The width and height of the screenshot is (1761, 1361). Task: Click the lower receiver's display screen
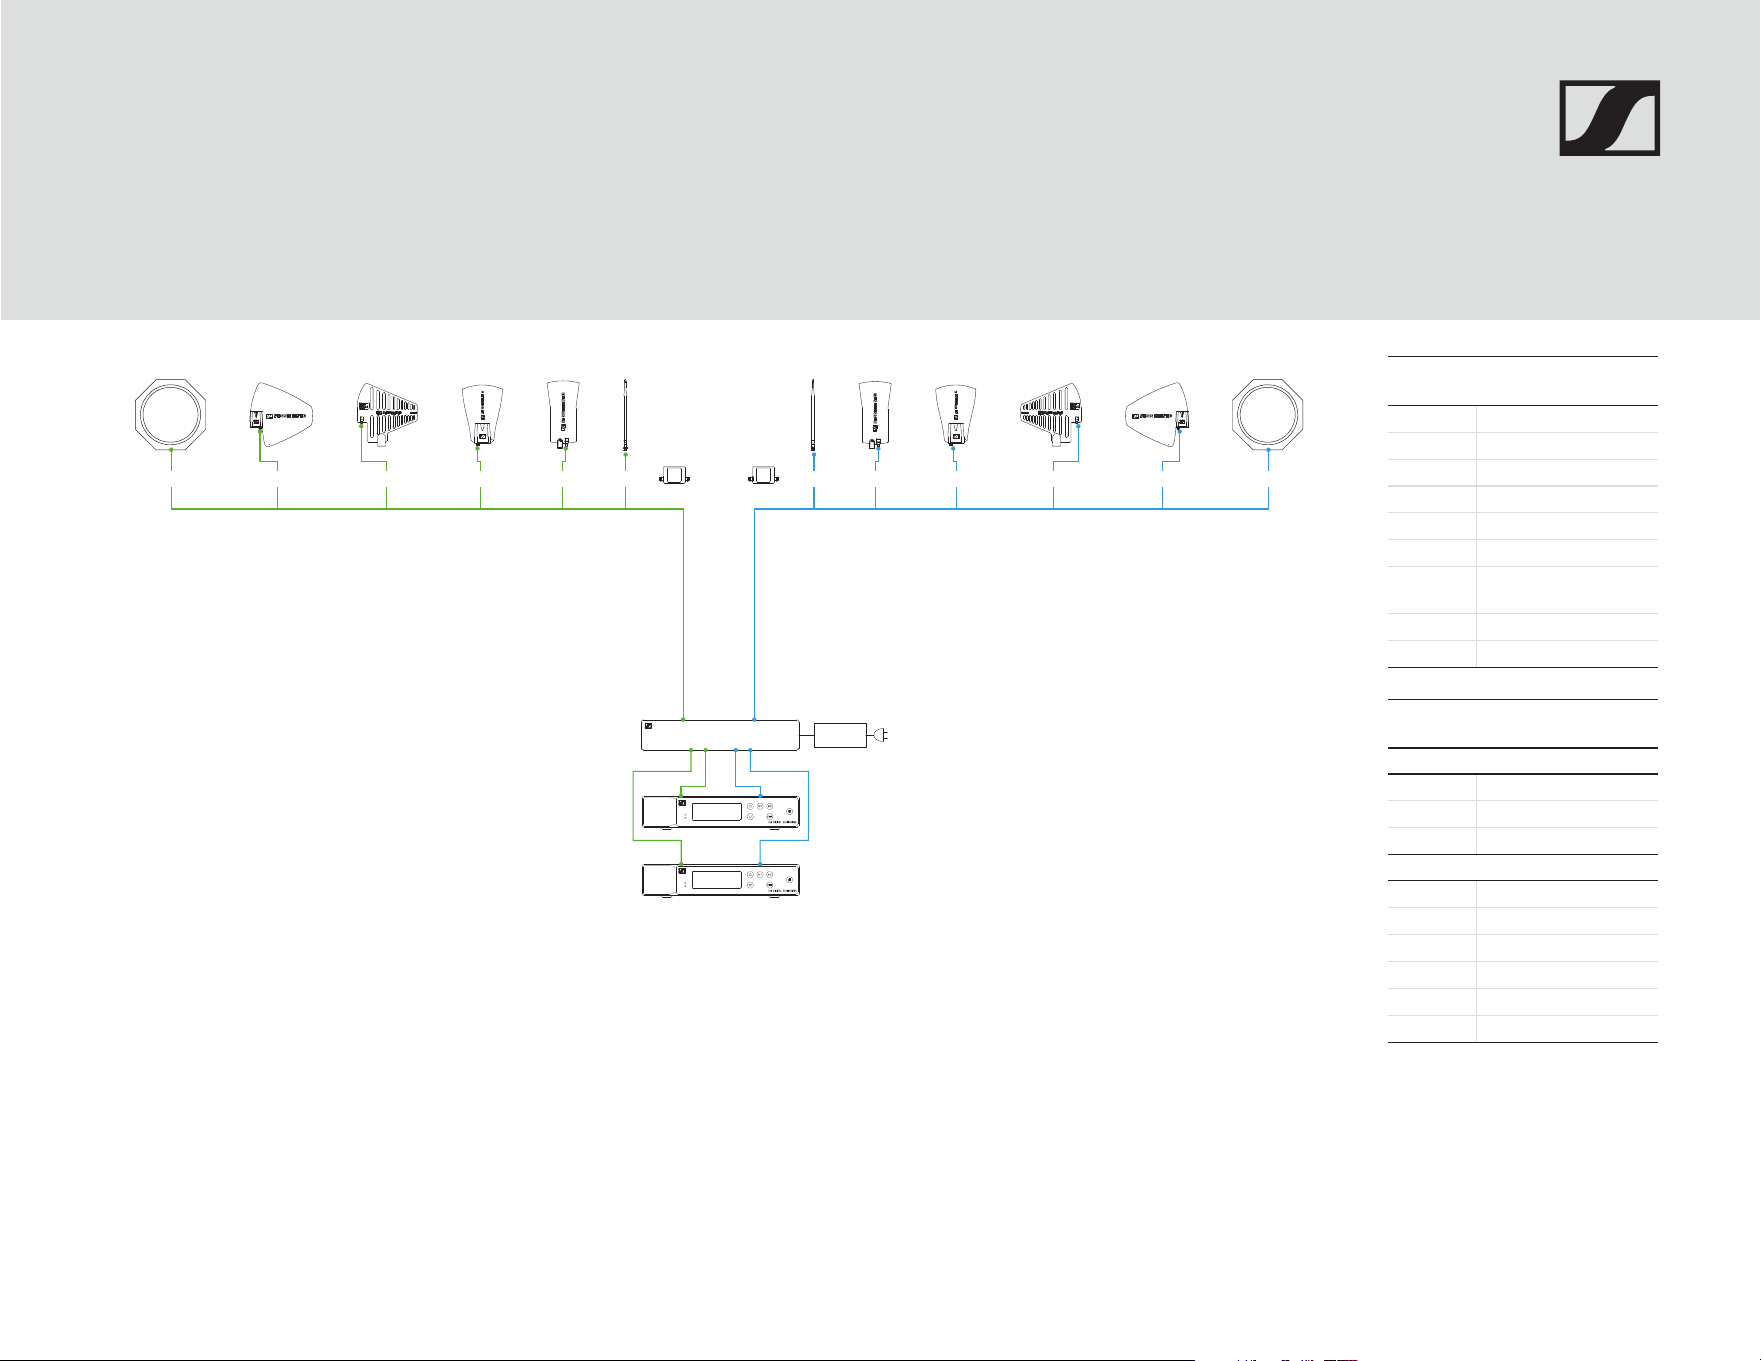click(x=717, y=880)
